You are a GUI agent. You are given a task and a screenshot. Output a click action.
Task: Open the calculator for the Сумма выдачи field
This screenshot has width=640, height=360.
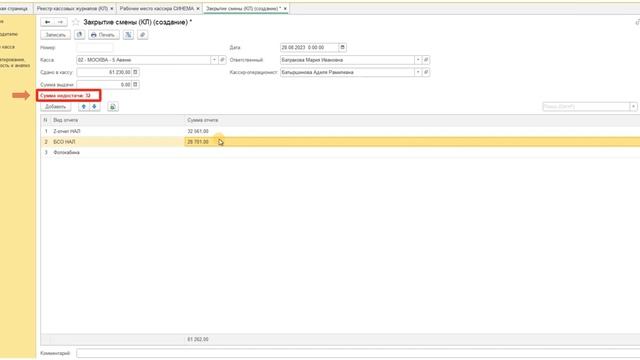point(136,84)
